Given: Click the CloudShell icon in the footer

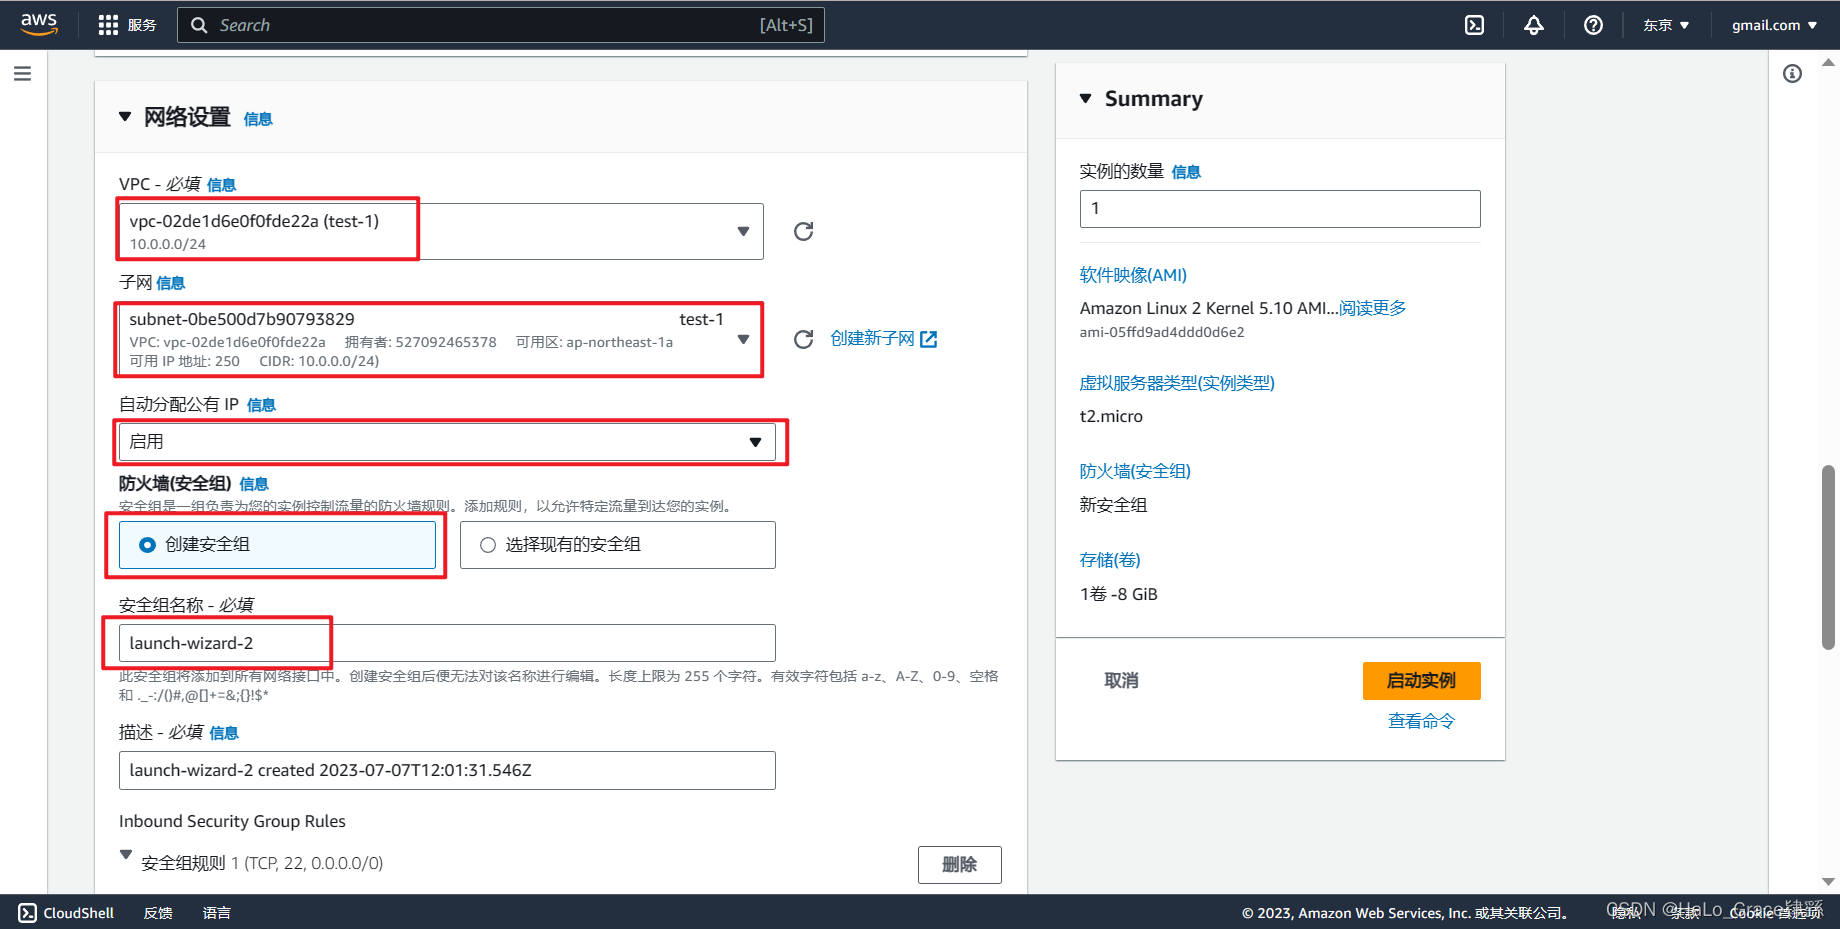Looking at the screenshot, I should pos(28,913).
